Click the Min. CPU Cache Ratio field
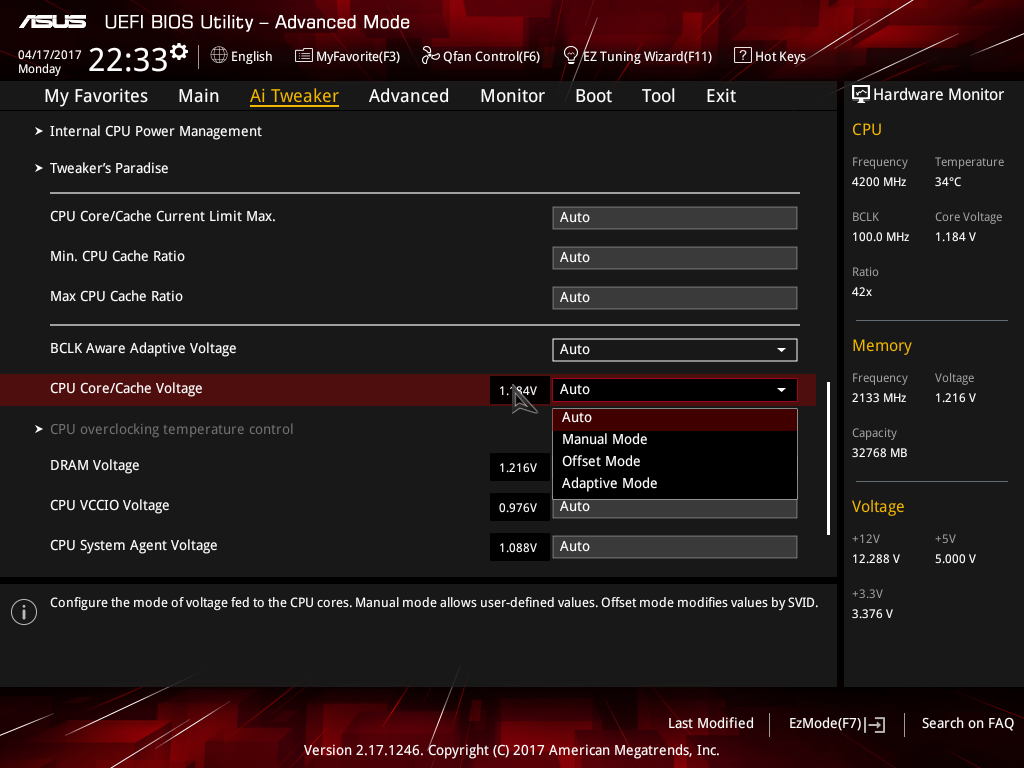The image size is (1024, 768). 675,257
